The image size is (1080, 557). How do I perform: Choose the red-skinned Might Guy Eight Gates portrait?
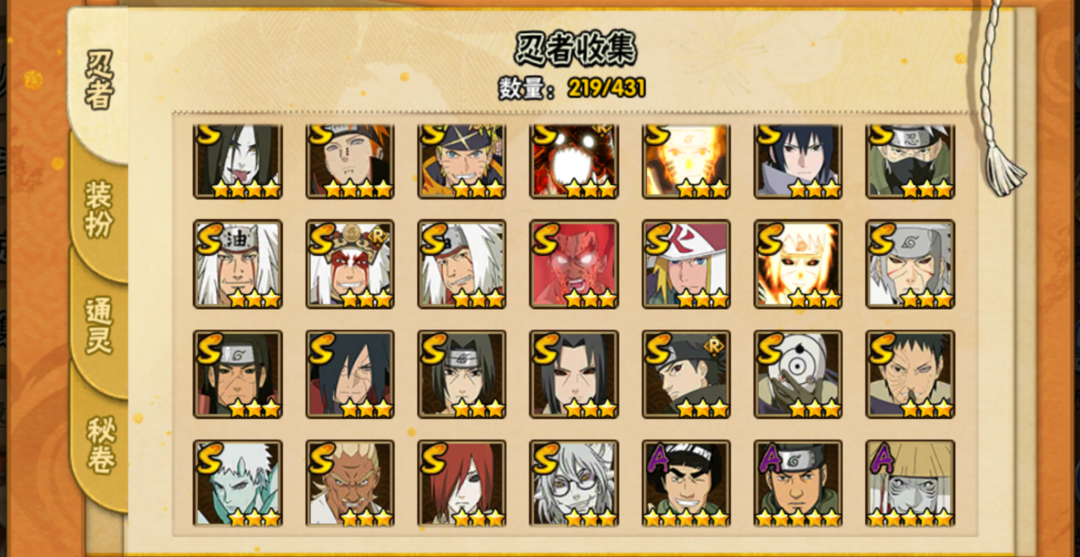click(574, 264)
